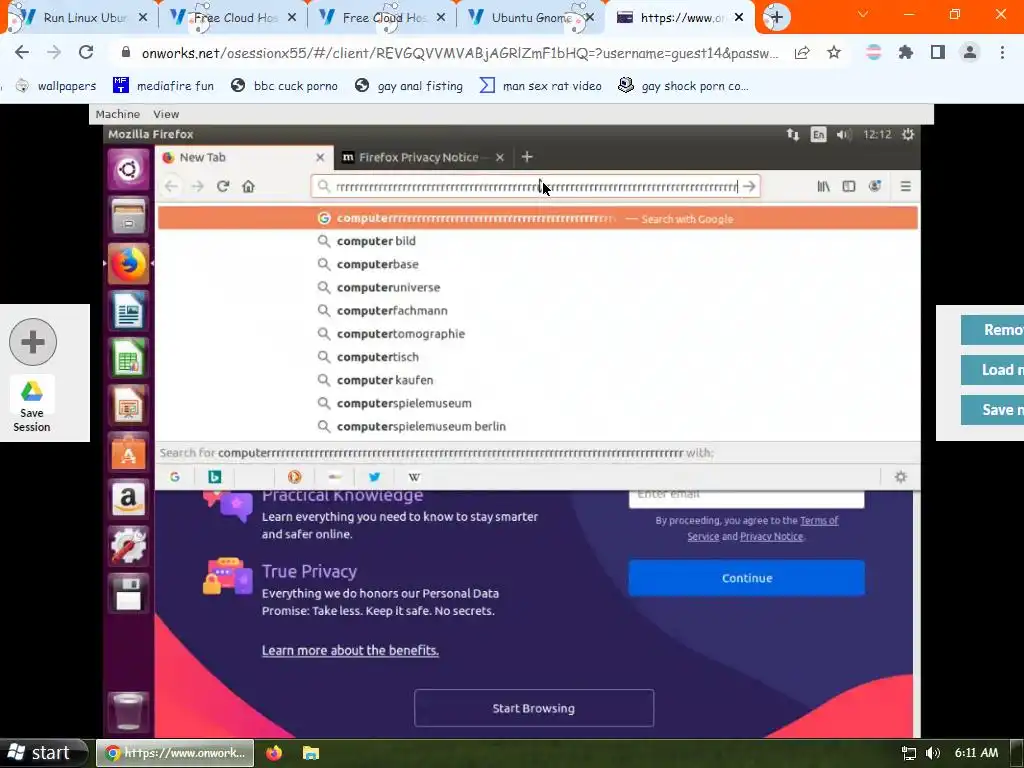The width and height of the screenshot is (1024, 768).
Task: Open the View menu
Action: tap(166, 114)
